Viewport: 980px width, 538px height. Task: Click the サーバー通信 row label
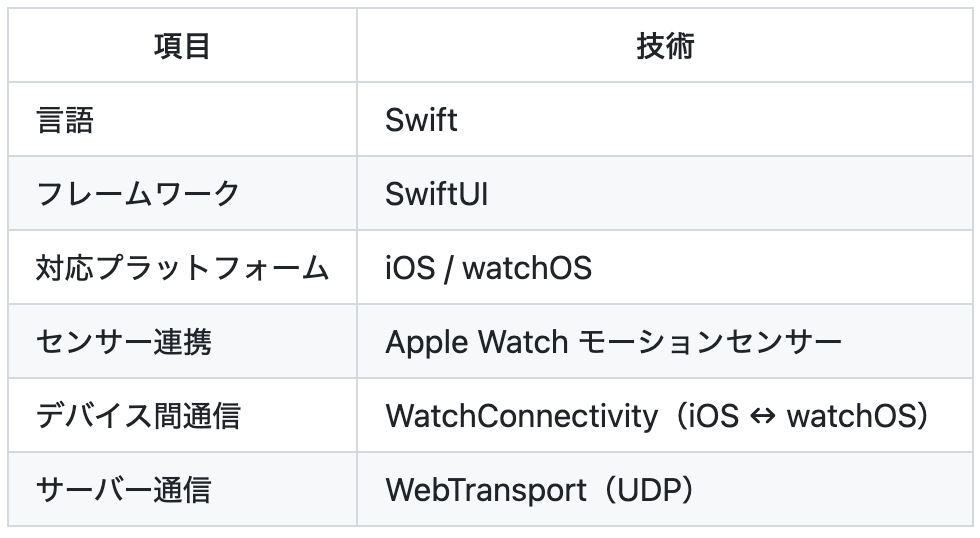click(x=123, y=490)
